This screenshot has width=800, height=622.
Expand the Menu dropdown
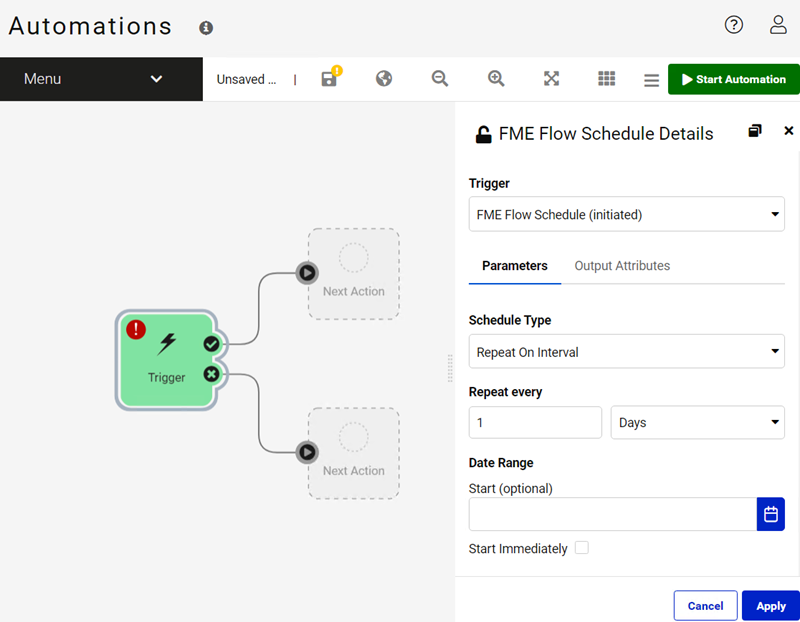click(x=102, y=79)
